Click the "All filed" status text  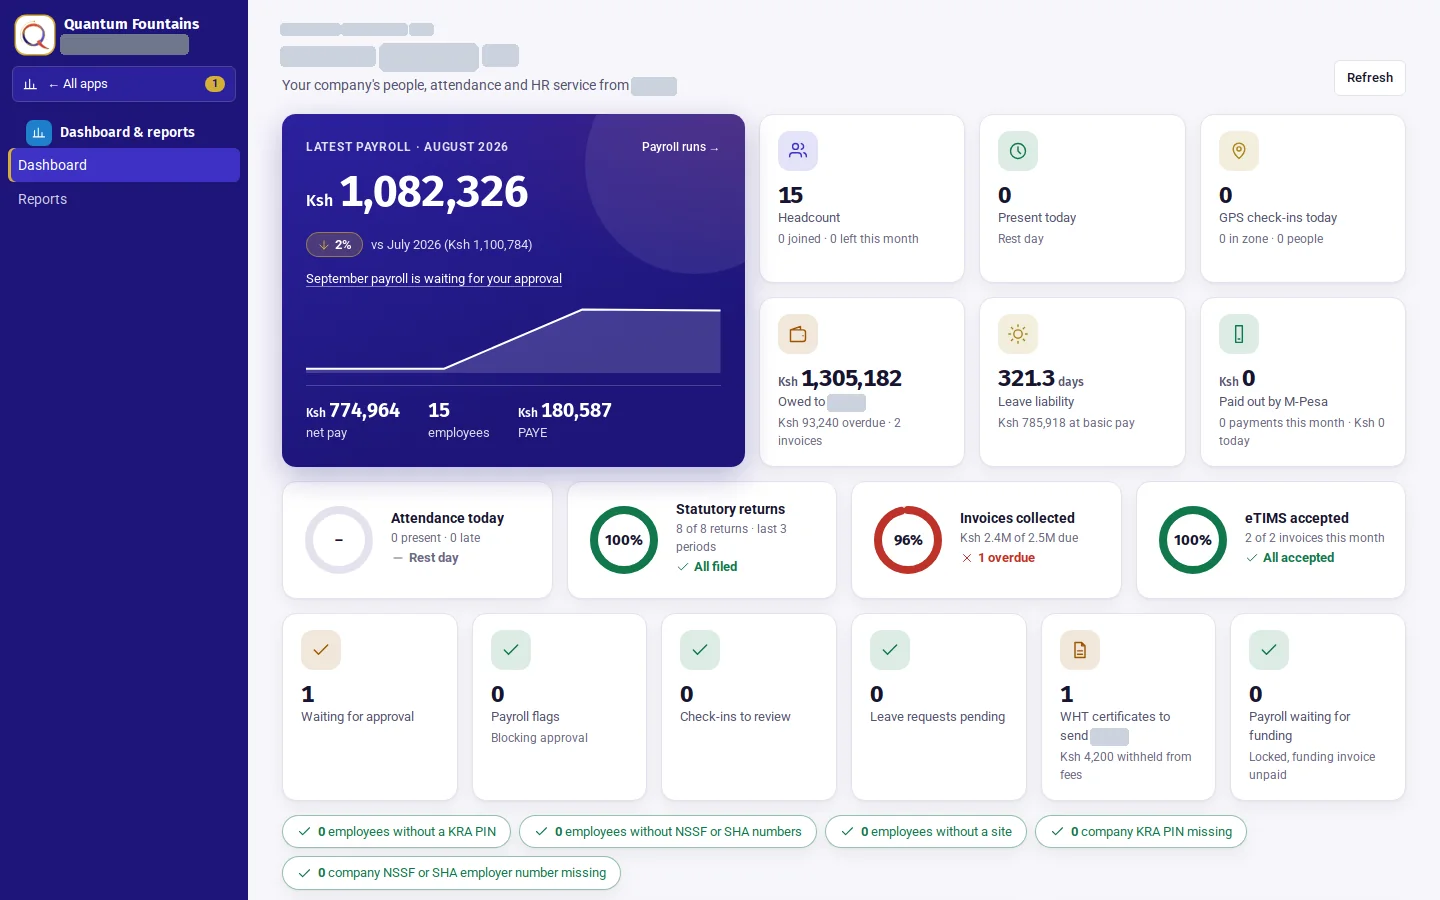[x=715, y=567]
